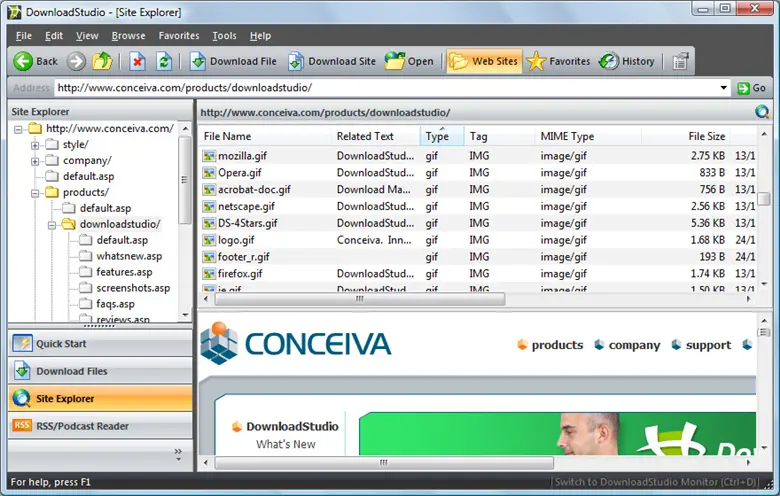
Task: Click the Refresh page icon
Action: pos(164,62)
